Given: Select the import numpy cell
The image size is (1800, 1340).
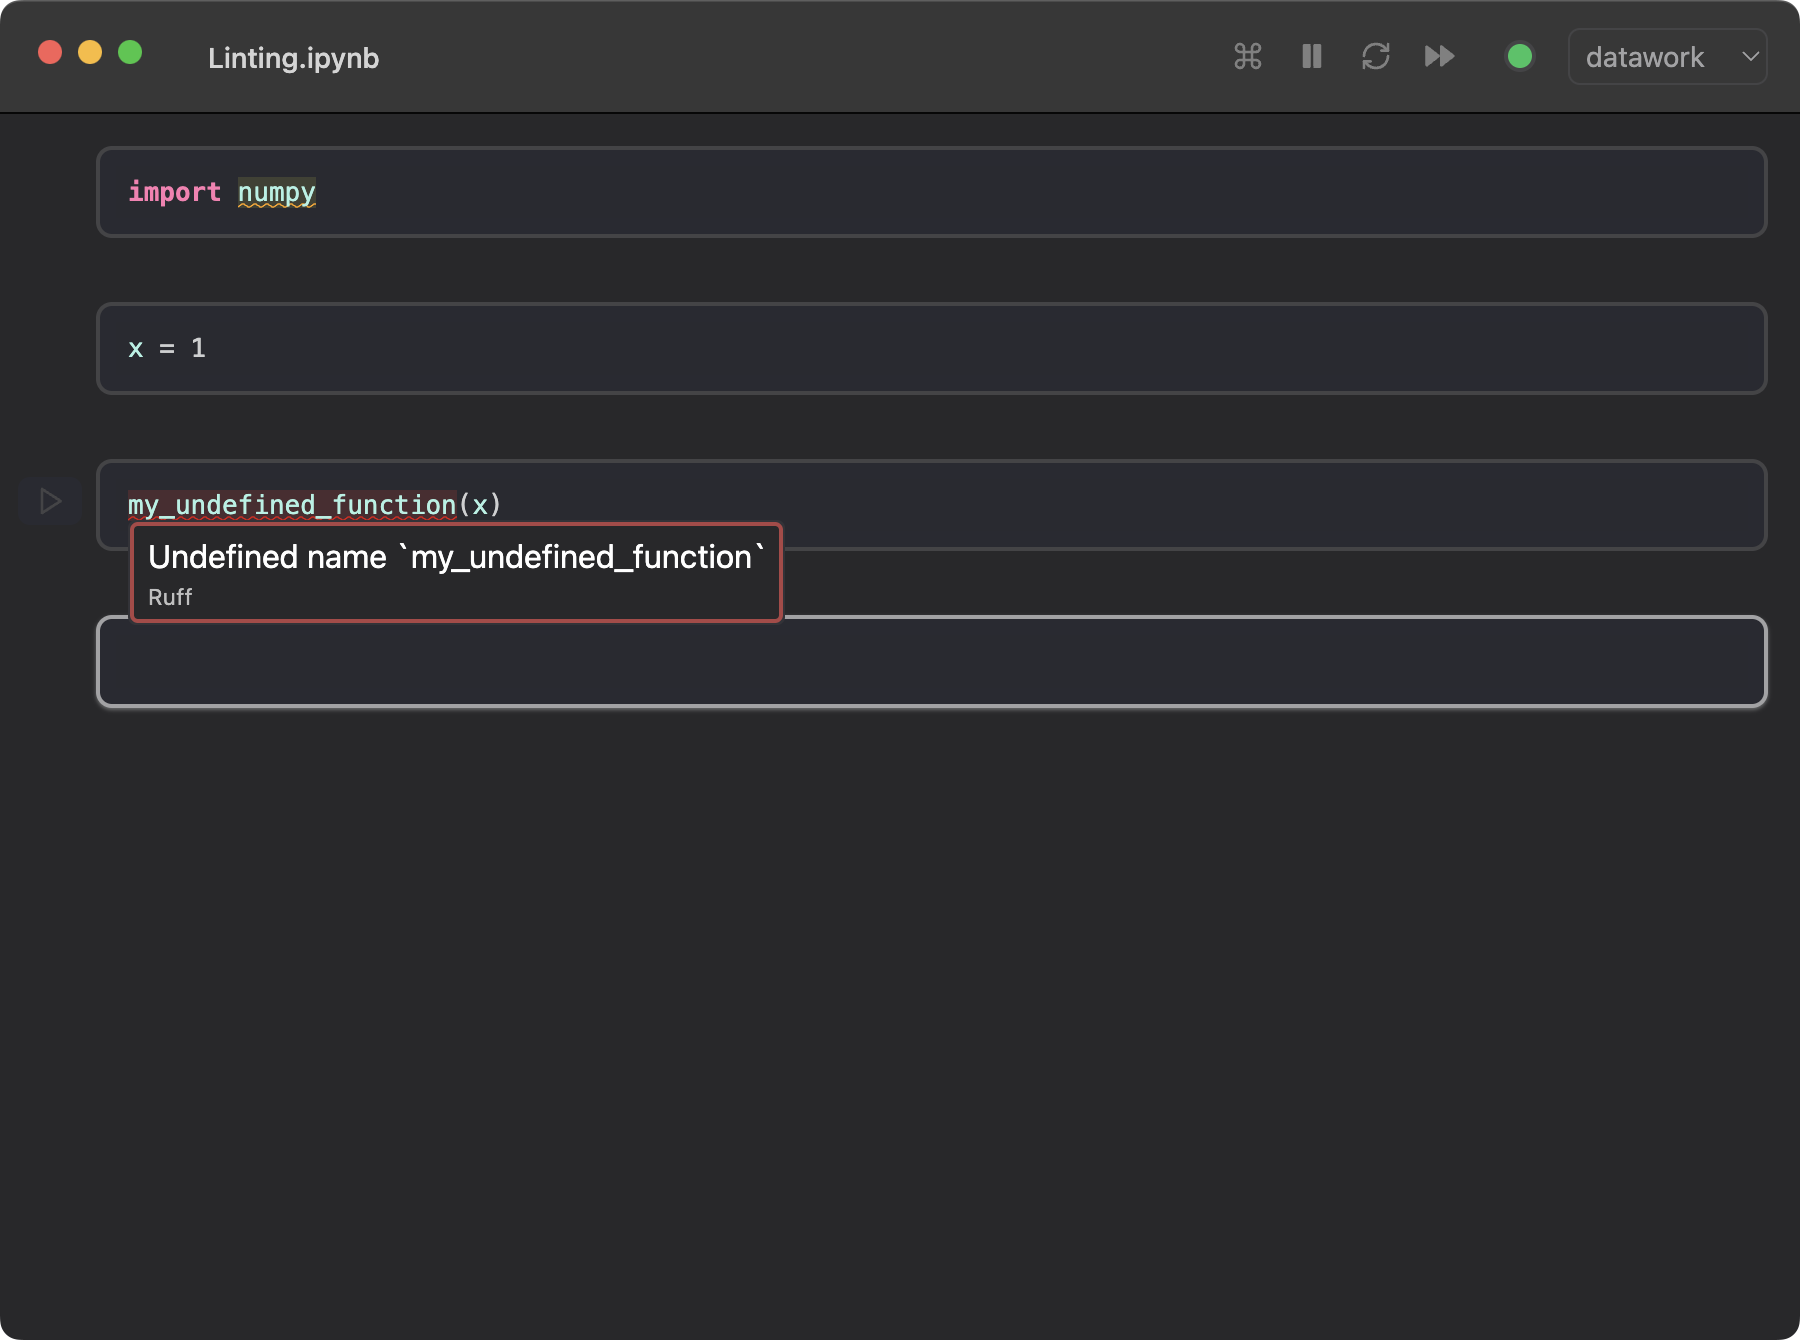Looking at the screenshot, I should pyautogui.click(x=931, y=192).
